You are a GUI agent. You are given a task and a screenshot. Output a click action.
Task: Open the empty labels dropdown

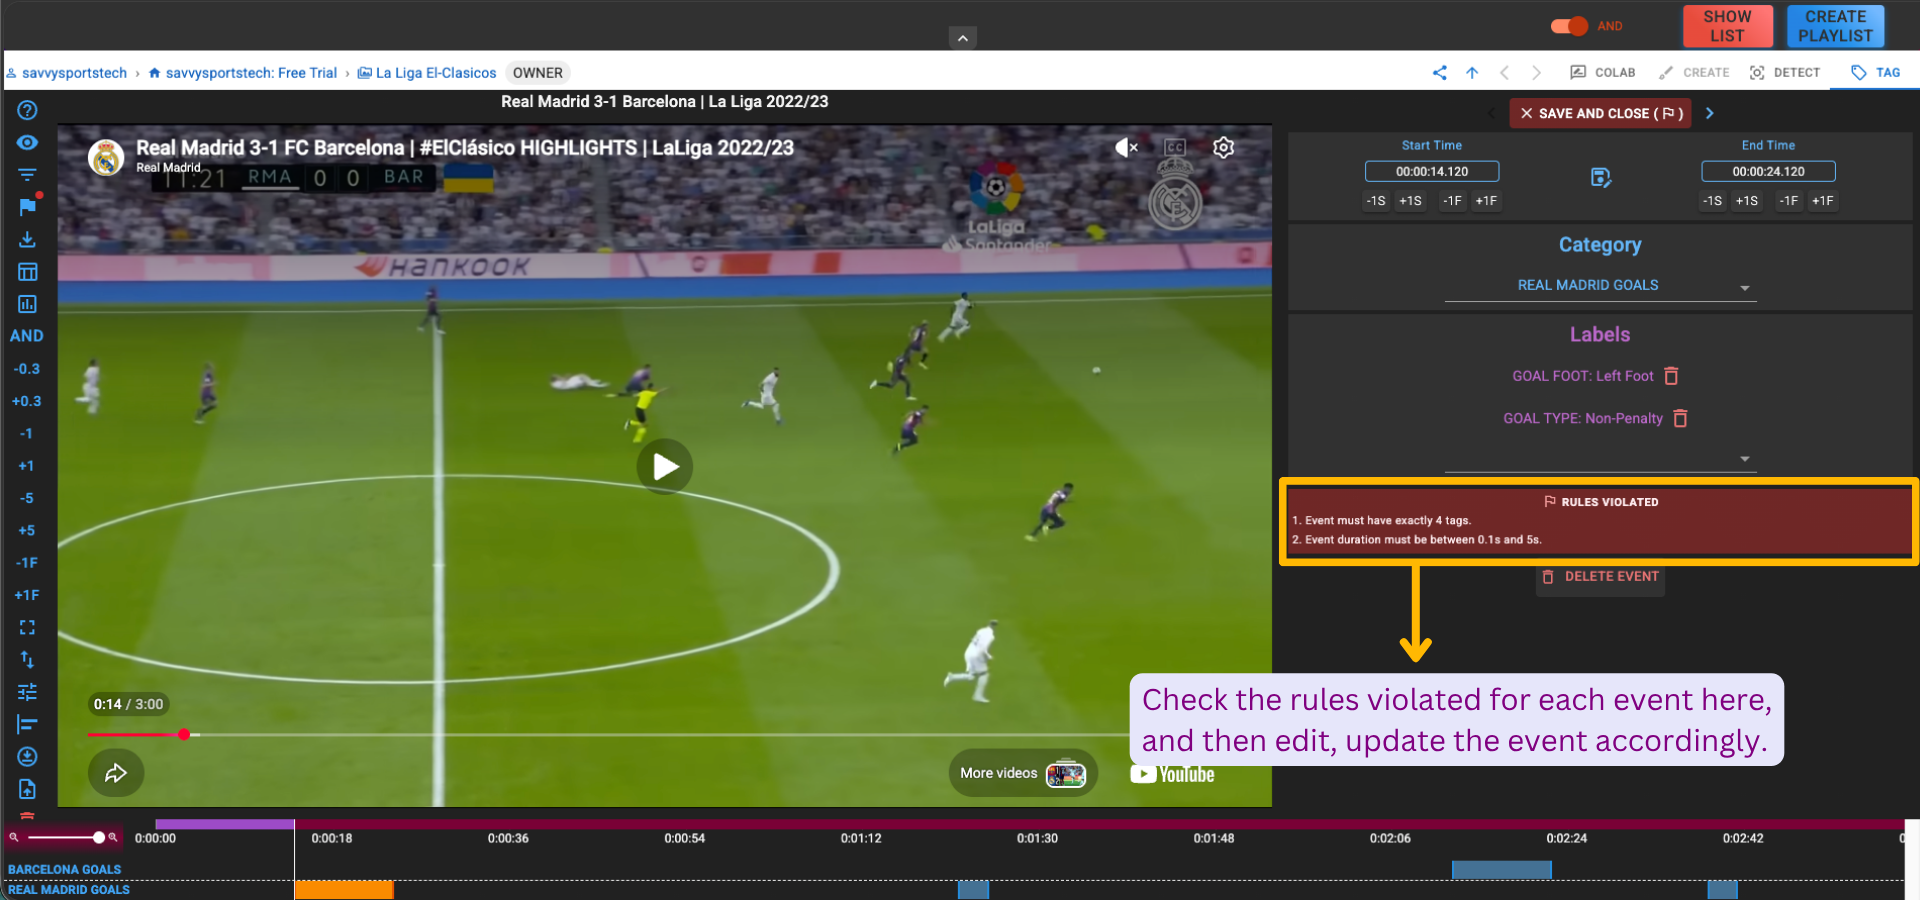1744,459
